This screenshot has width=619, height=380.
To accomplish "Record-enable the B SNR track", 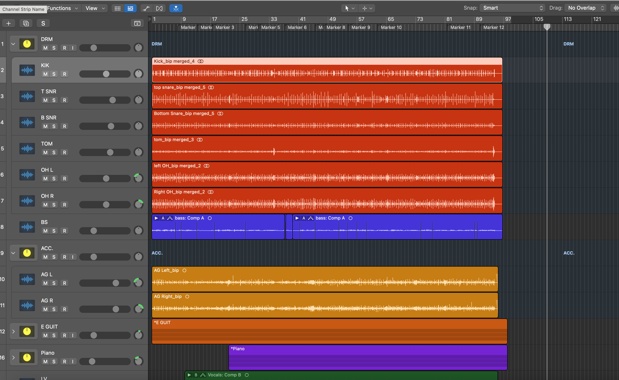I will click(64, 126).
